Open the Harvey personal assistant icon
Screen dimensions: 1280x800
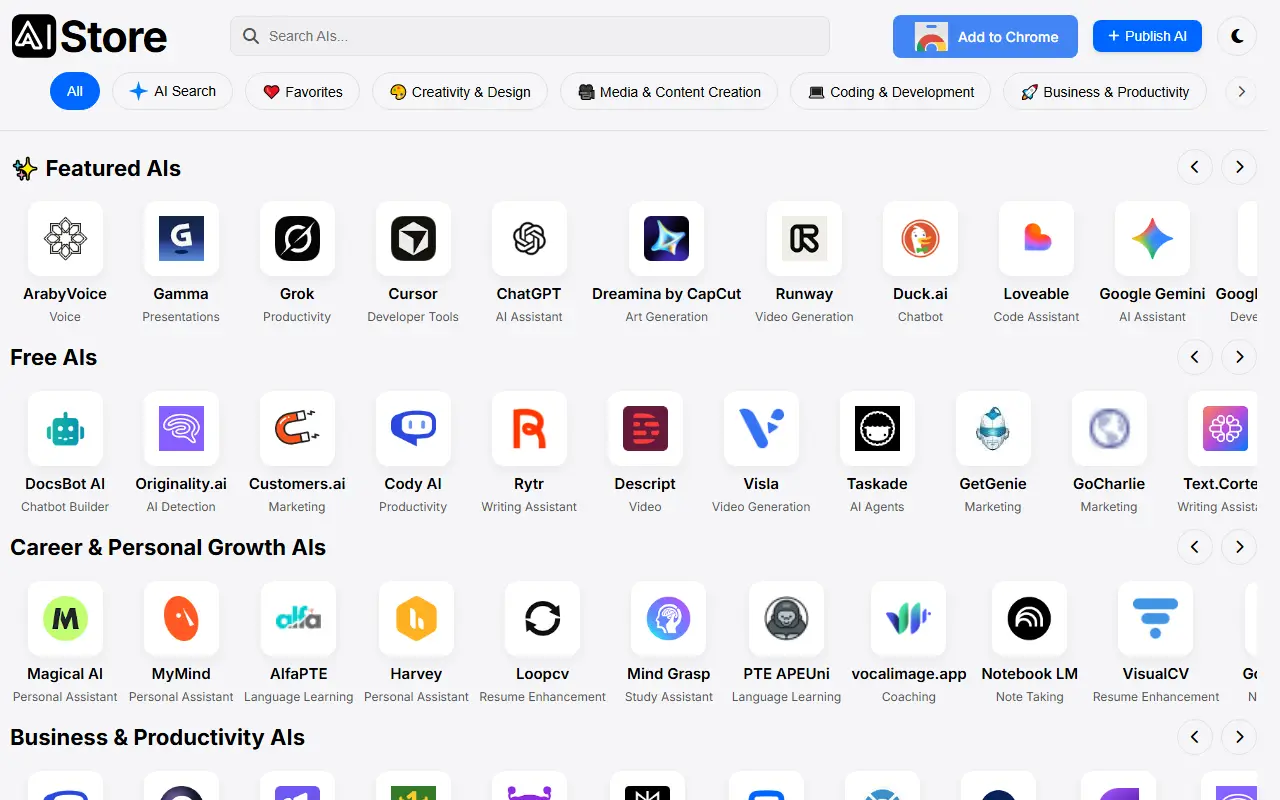(x=416, y=619)
